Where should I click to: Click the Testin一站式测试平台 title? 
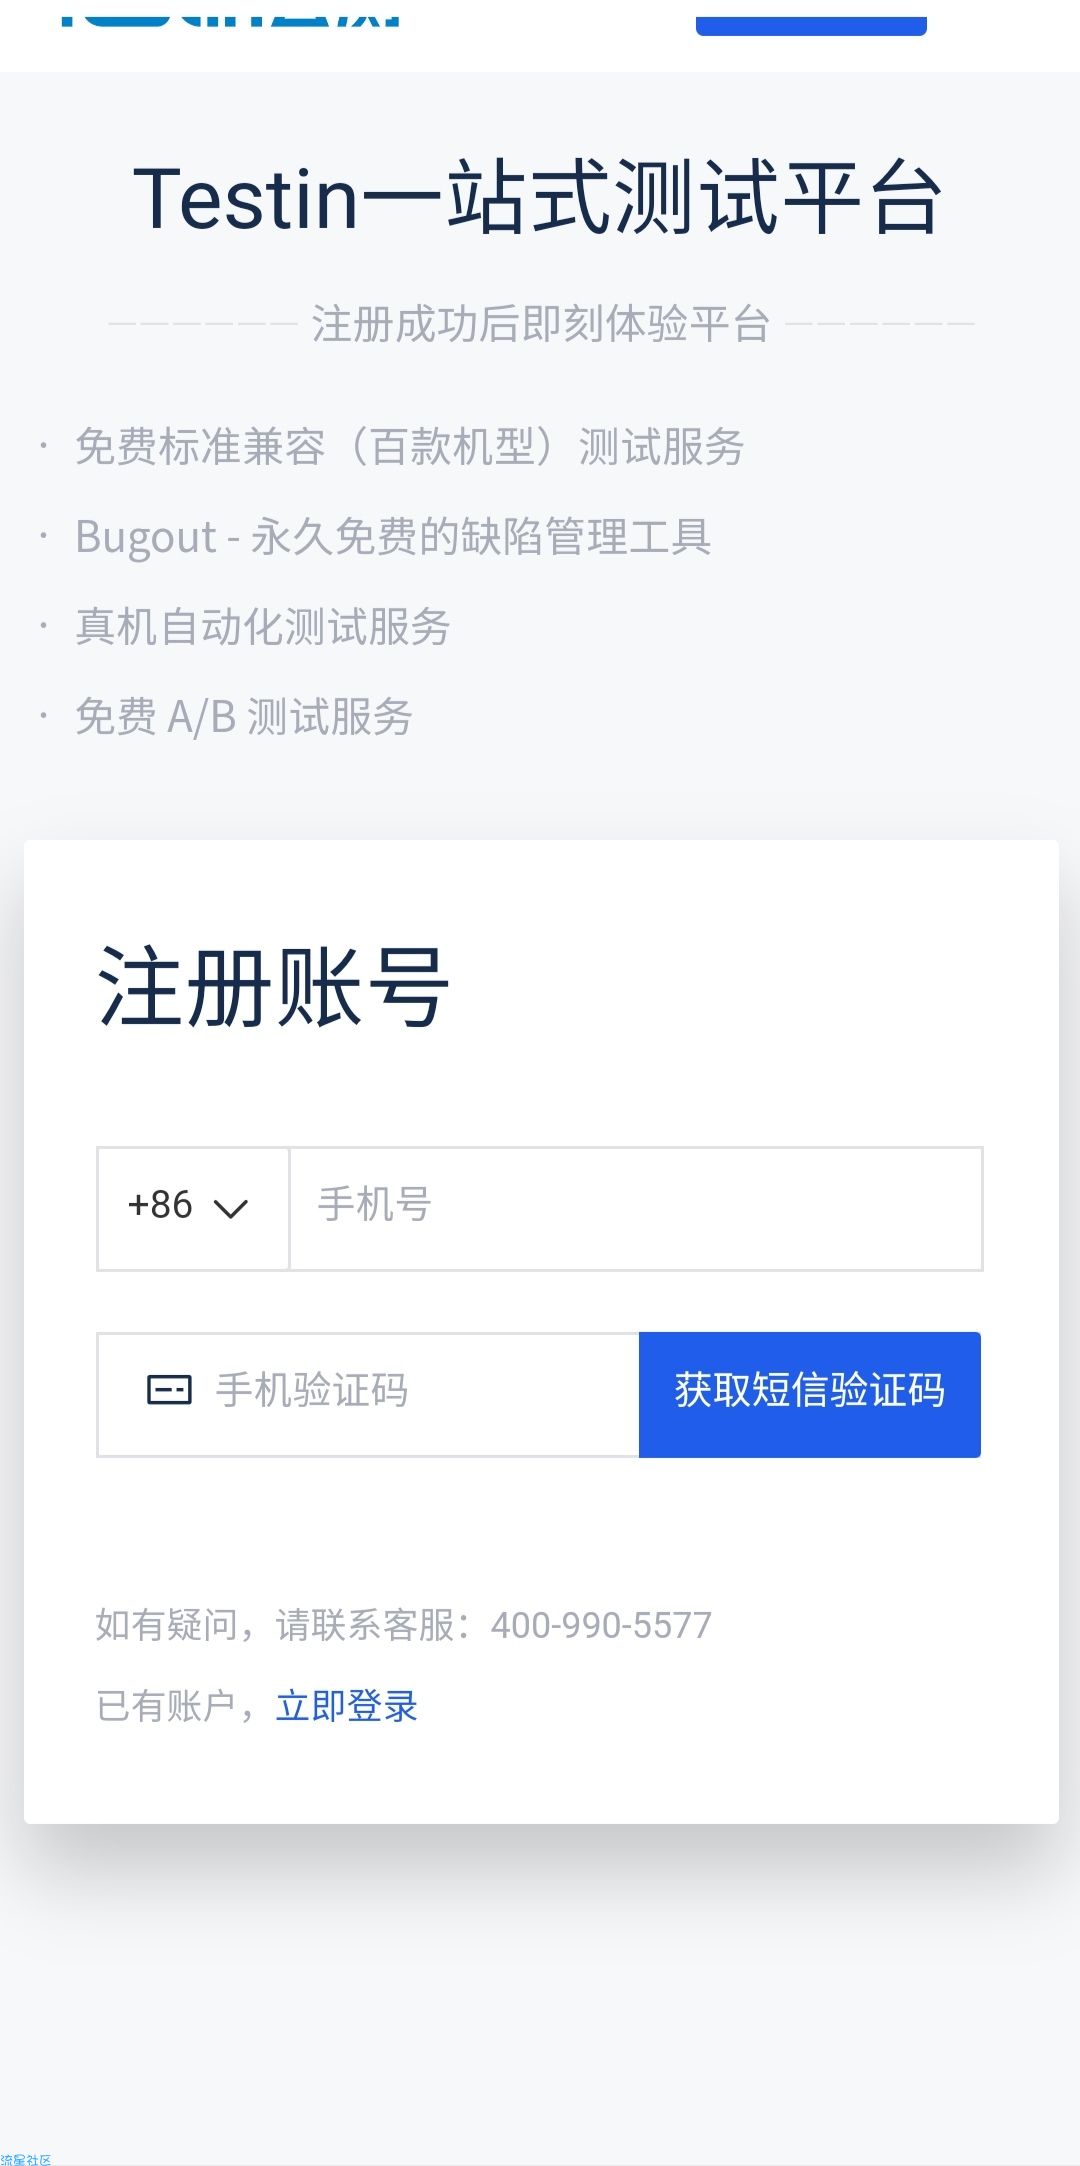pyautogui.click(x=538, y=198)
